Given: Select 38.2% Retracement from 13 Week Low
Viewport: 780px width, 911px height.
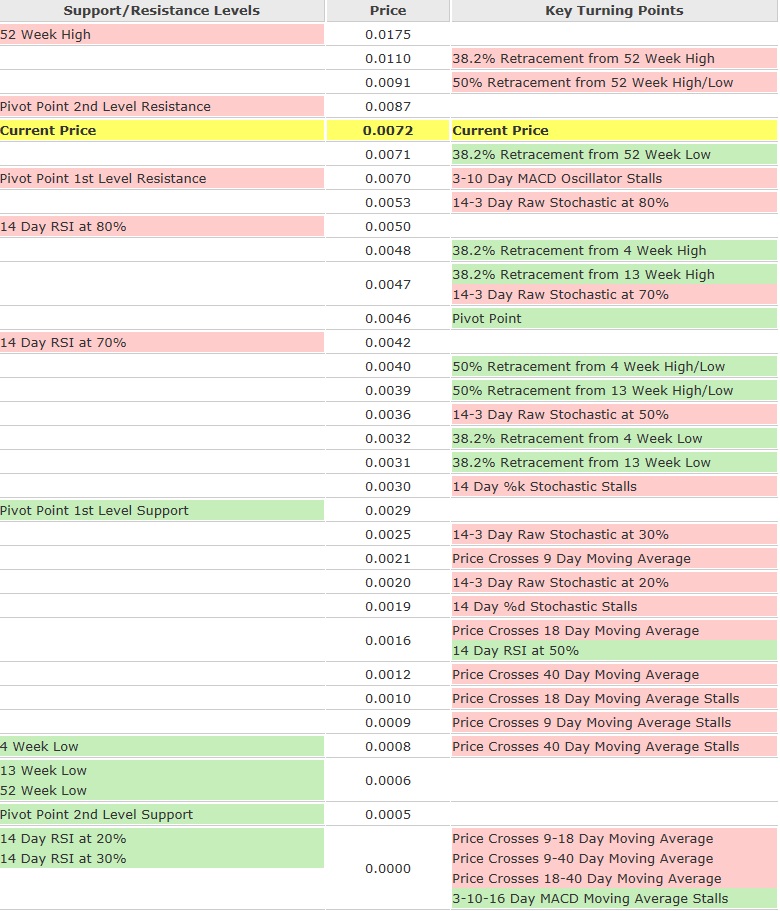Looking at the screenshot, I should [x=614, y=462].
